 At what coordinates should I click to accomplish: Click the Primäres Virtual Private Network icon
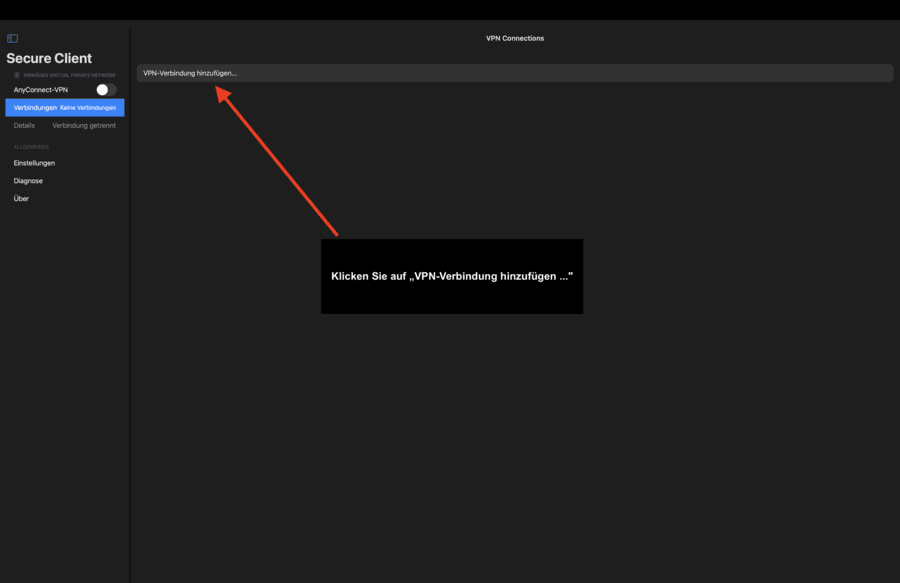[x=17, y=75]
